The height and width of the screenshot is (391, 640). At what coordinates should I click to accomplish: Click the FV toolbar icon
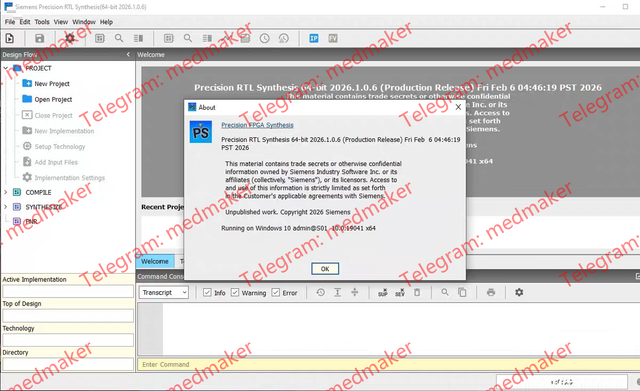pos(333,38)
